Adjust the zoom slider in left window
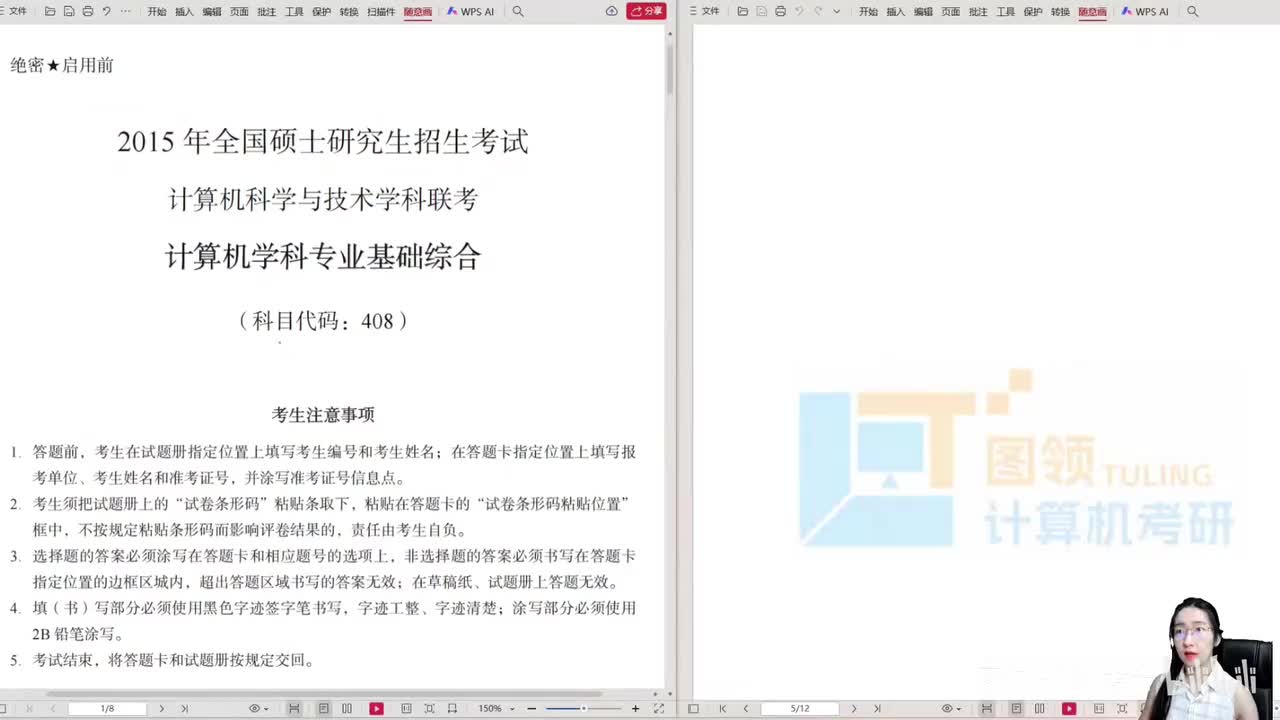Viewport: 1280px width, 720px height. (583, 708)
